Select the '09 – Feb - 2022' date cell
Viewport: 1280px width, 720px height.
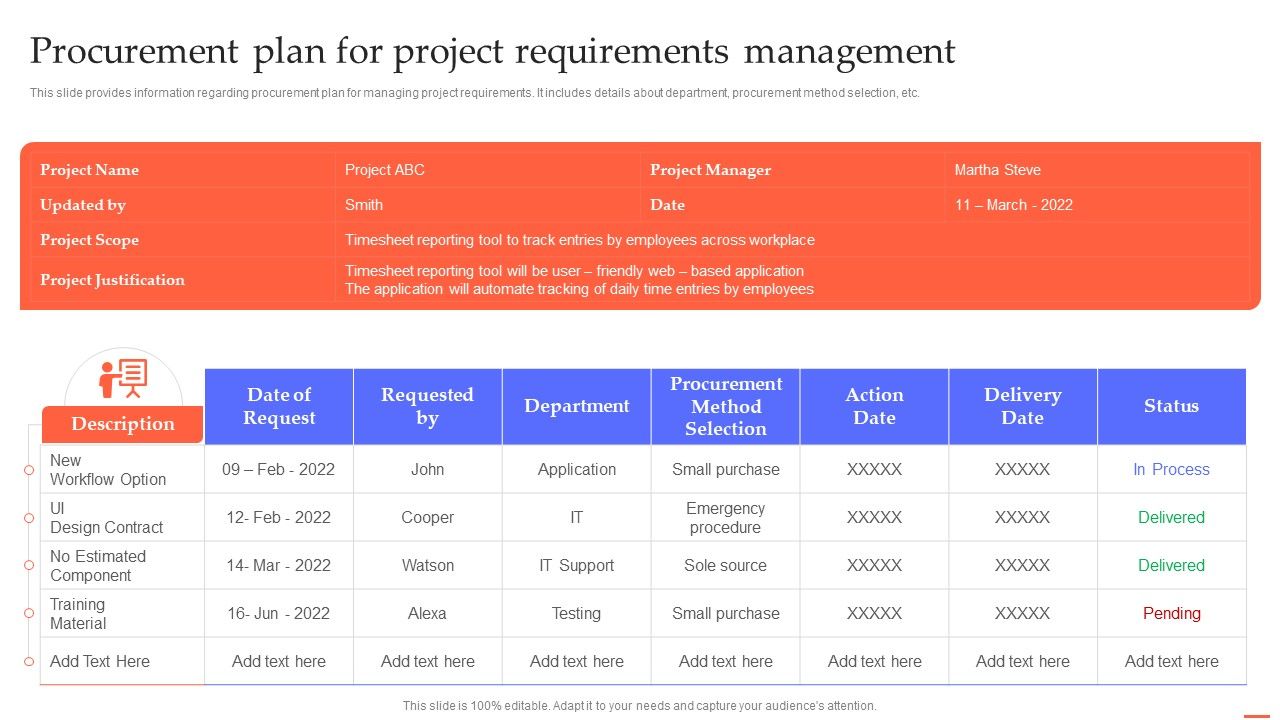279,469
